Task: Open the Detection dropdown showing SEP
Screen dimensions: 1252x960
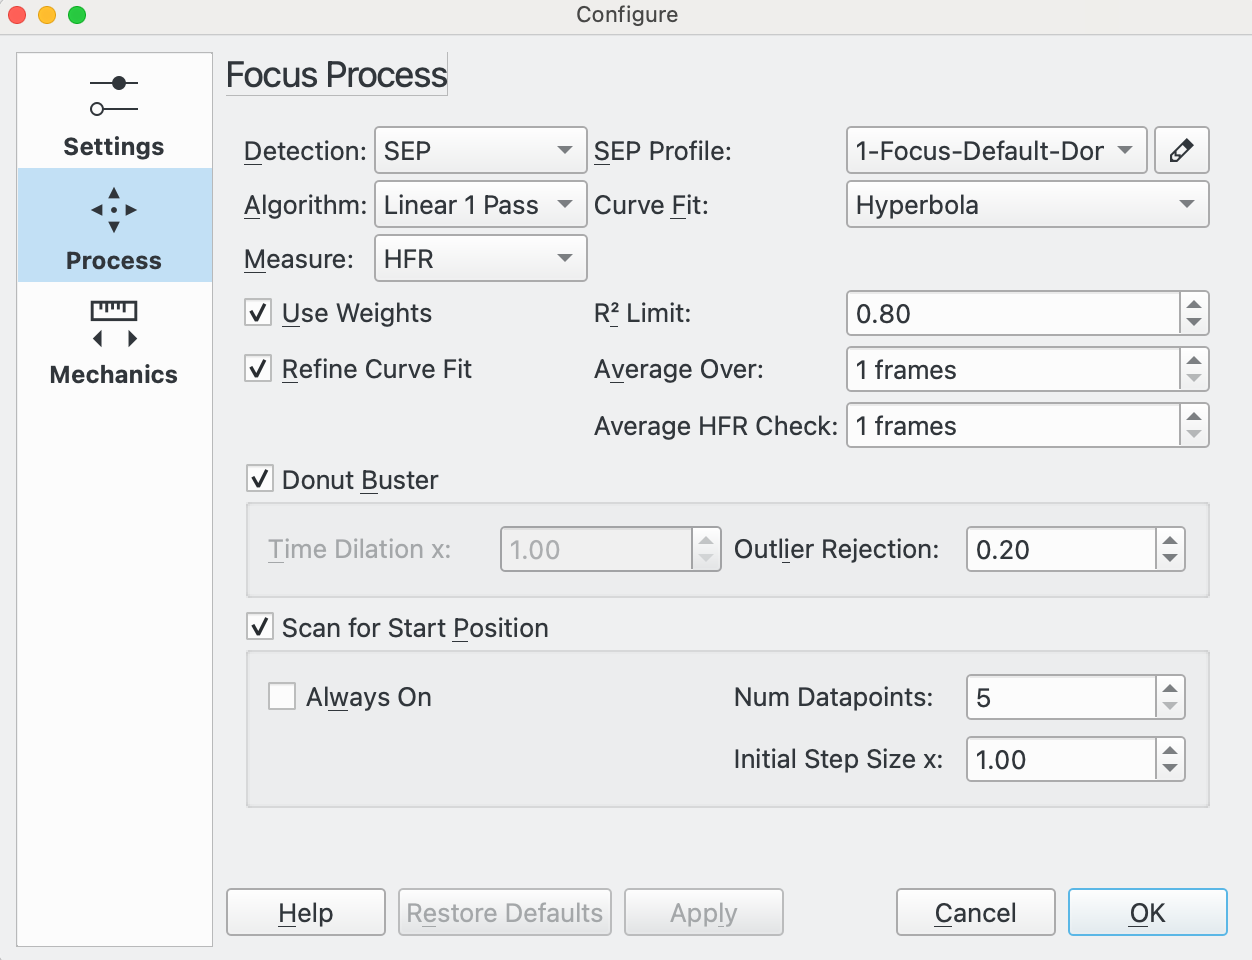Action: click(x=480, y=150)
